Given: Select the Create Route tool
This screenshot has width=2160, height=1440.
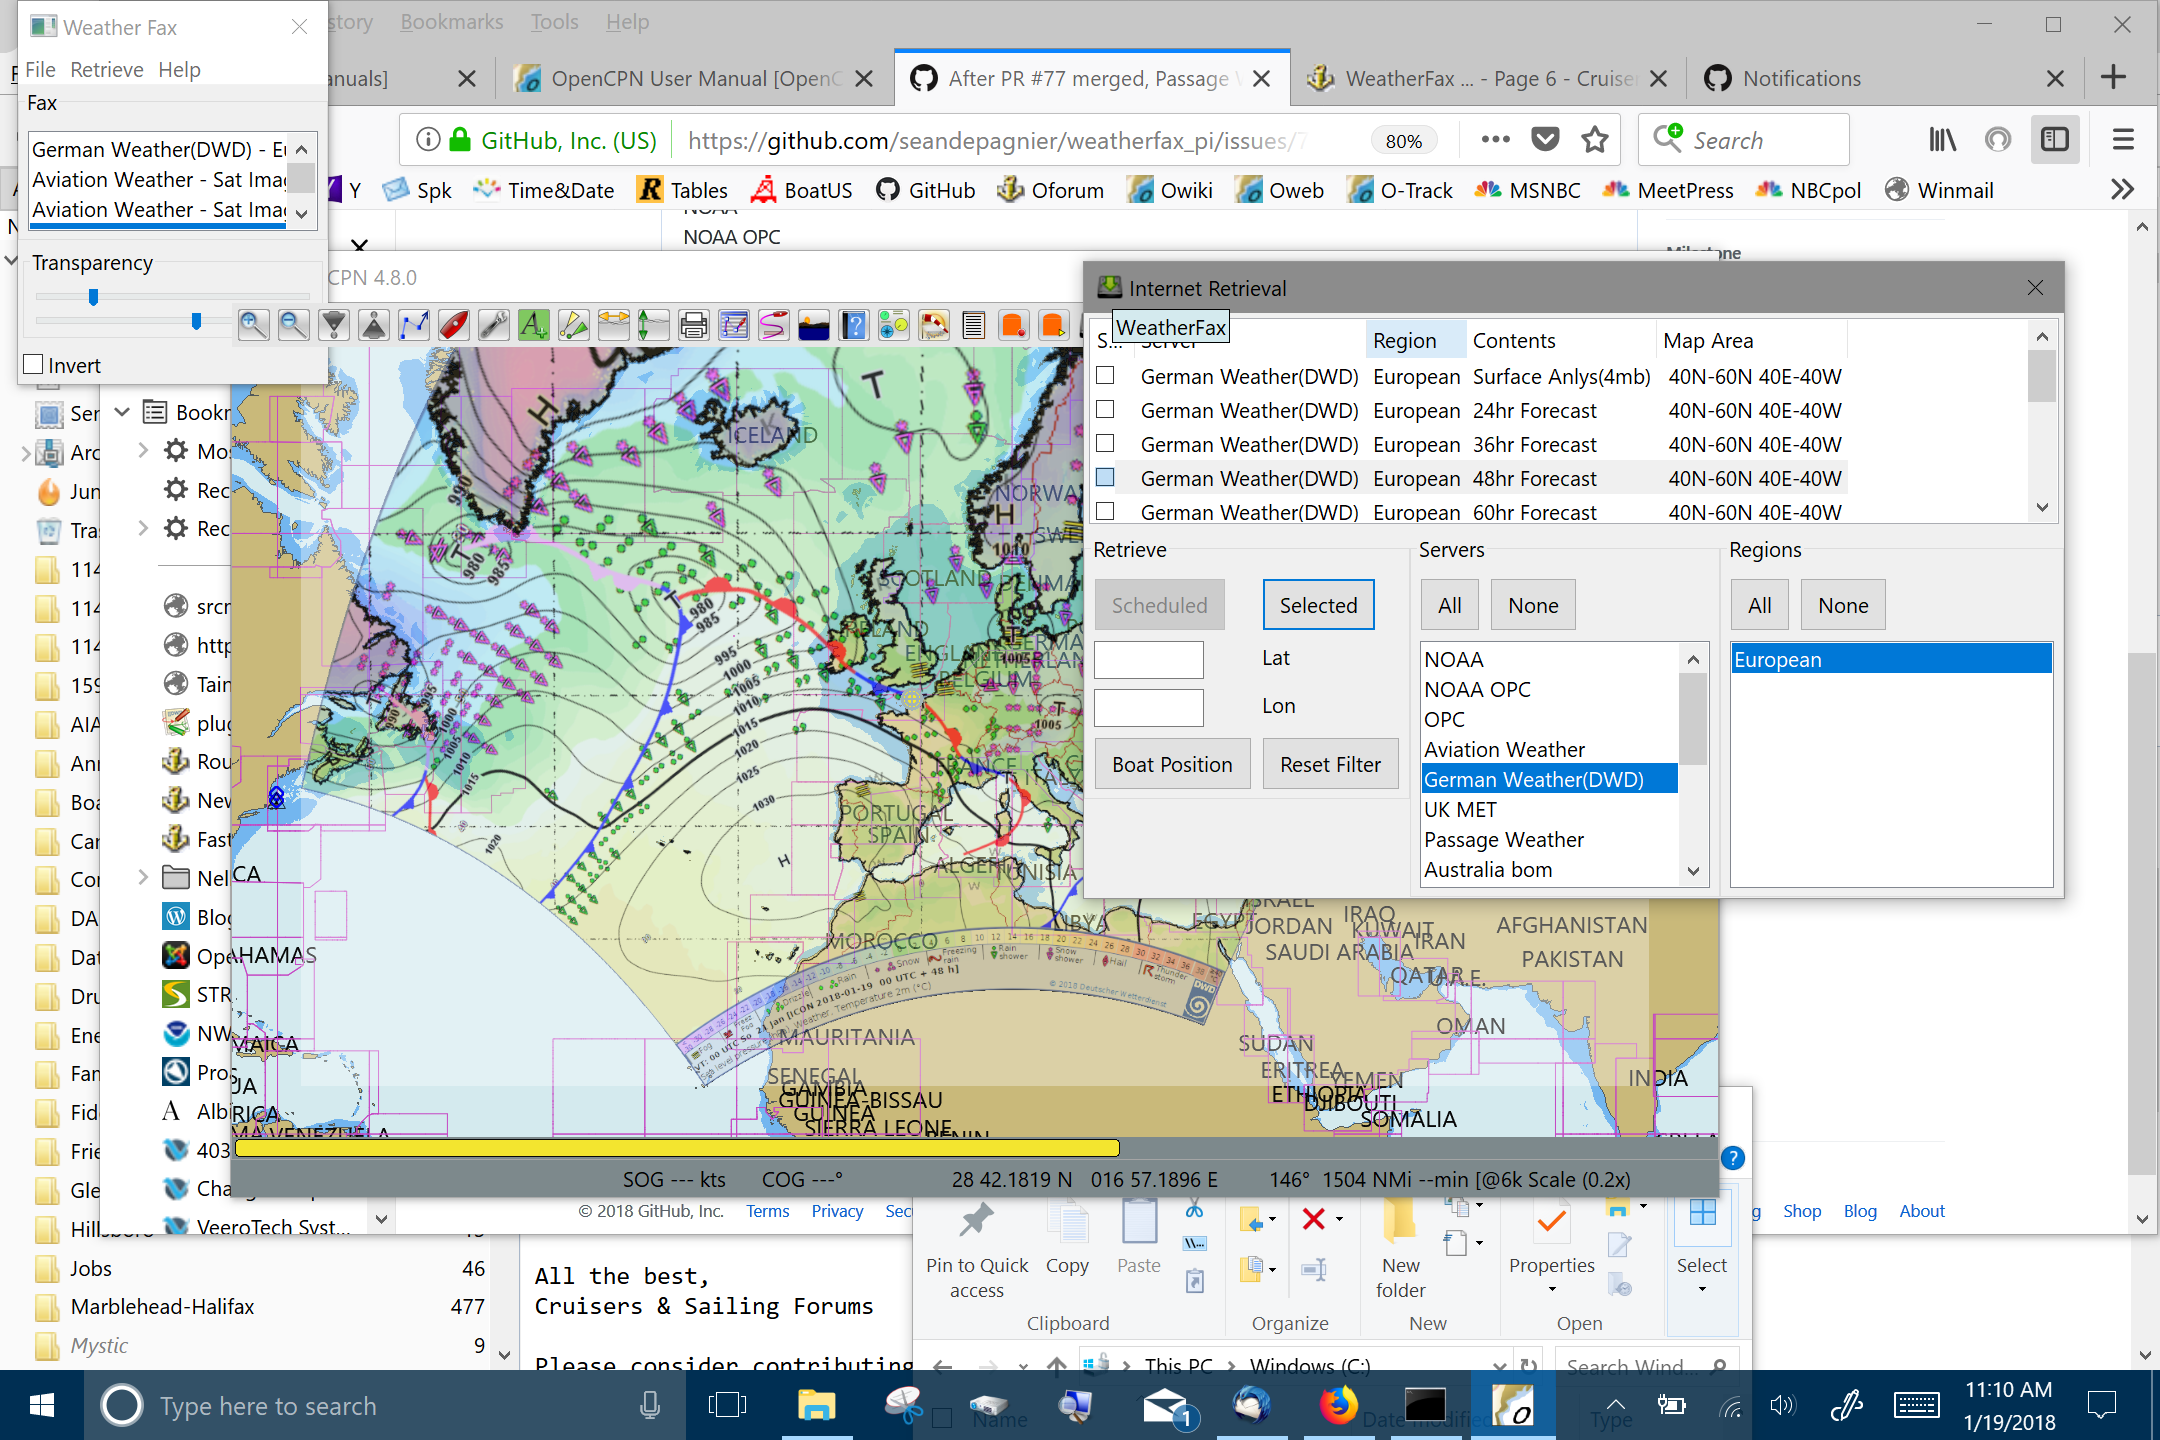Looking at the screenshot, I should point(414,325).
